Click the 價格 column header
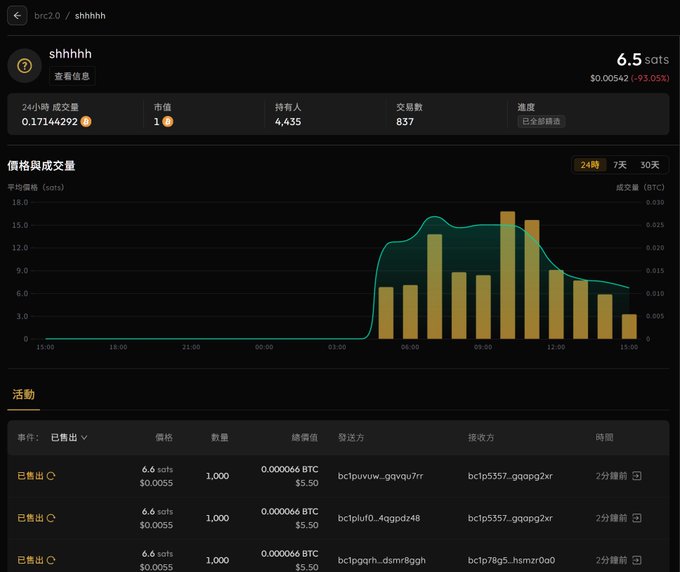Viewport: 680px width, 572px height. [164, 438]
